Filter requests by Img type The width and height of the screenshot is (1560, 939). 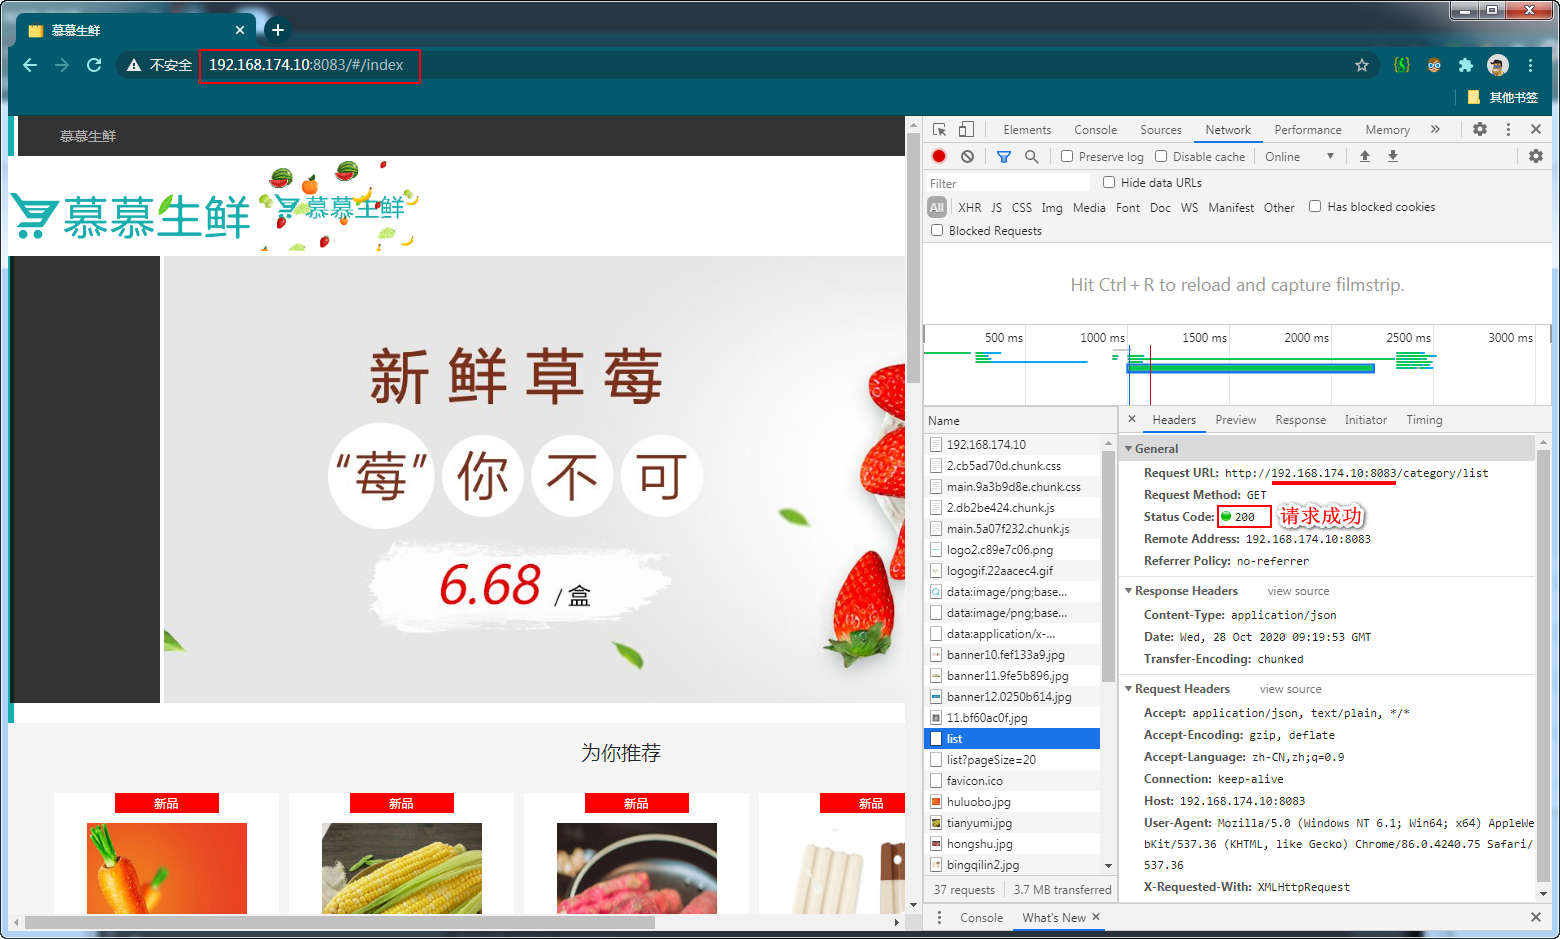click(1052, 208)
